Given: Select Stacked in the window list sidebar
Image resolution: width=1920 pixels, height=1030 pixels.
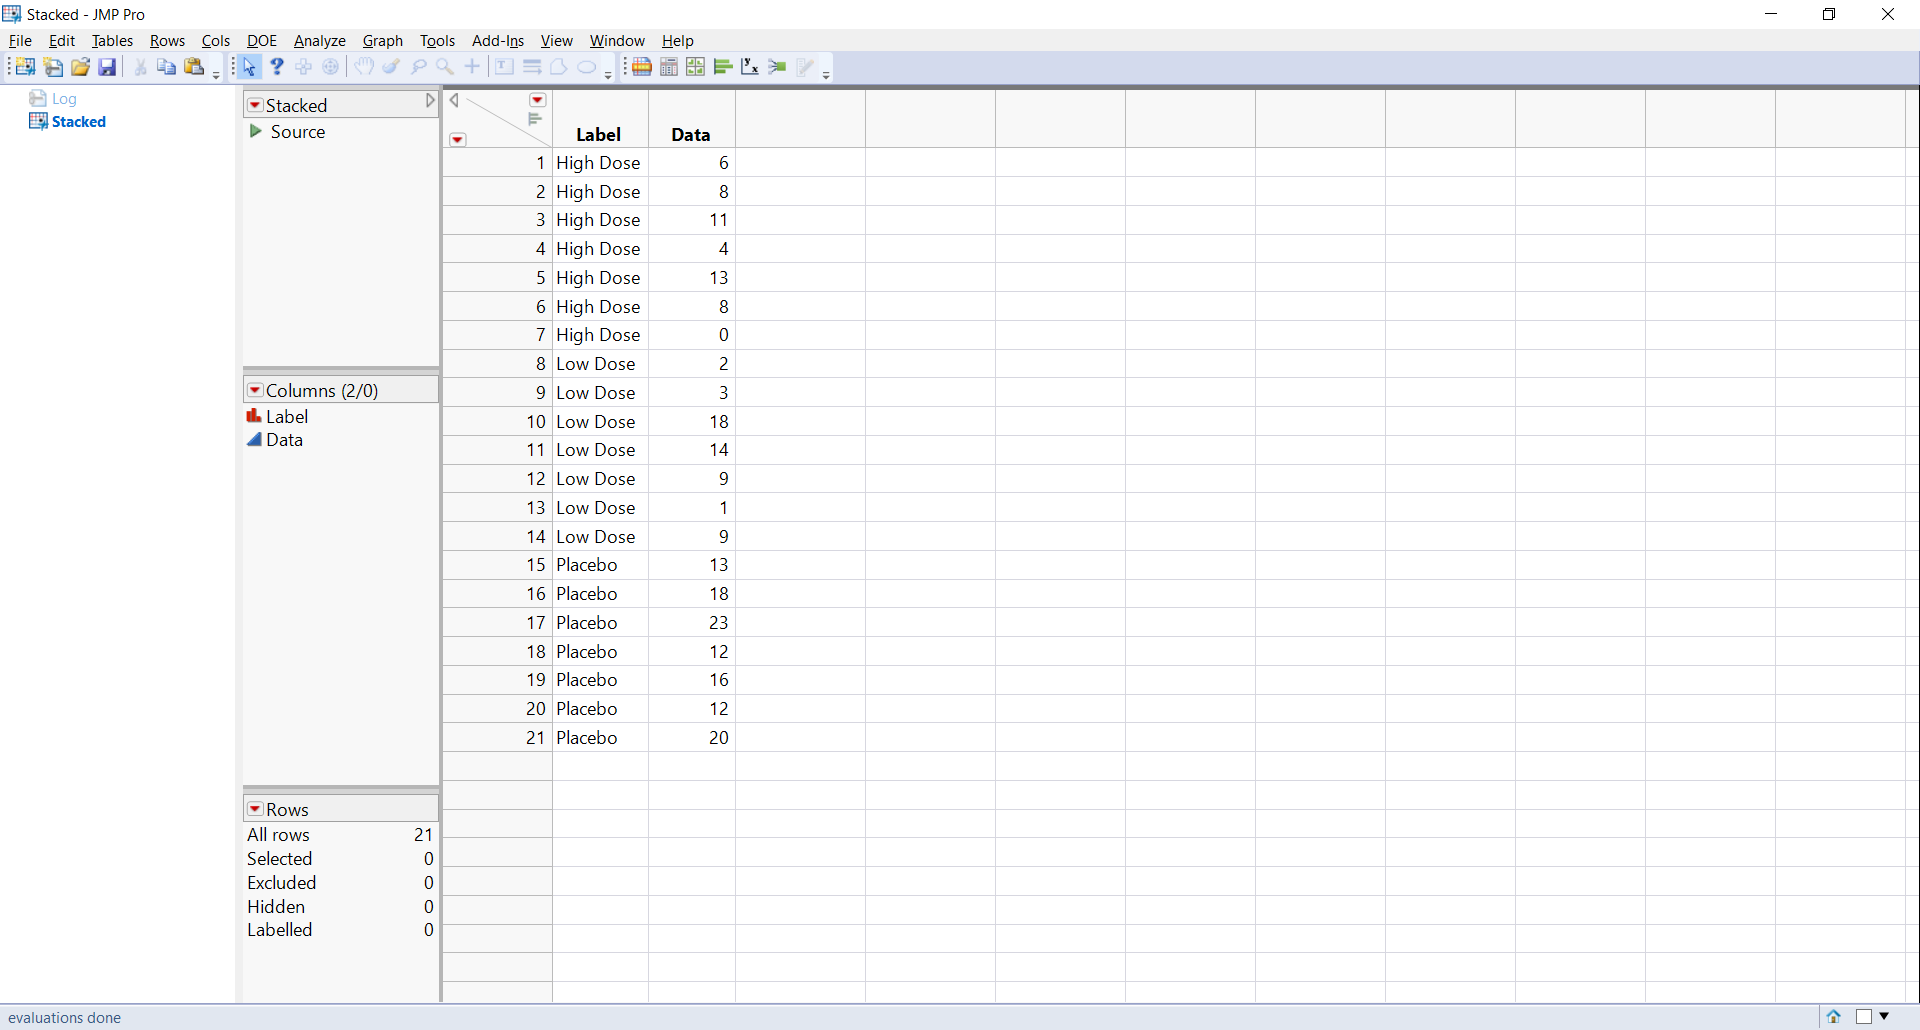Looking at the screenshot, I should point(78,121).
